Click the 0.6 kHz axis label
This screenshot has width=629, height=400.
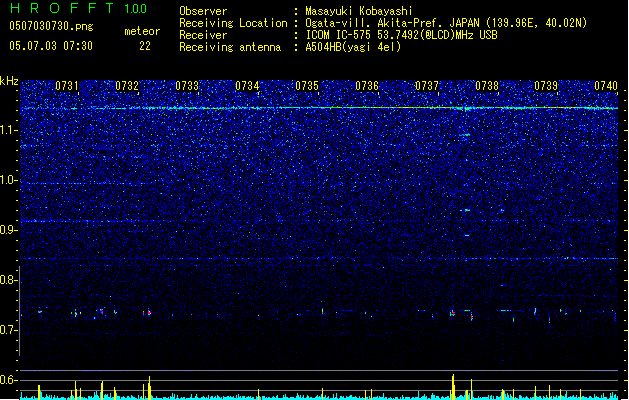coord(9,380)
